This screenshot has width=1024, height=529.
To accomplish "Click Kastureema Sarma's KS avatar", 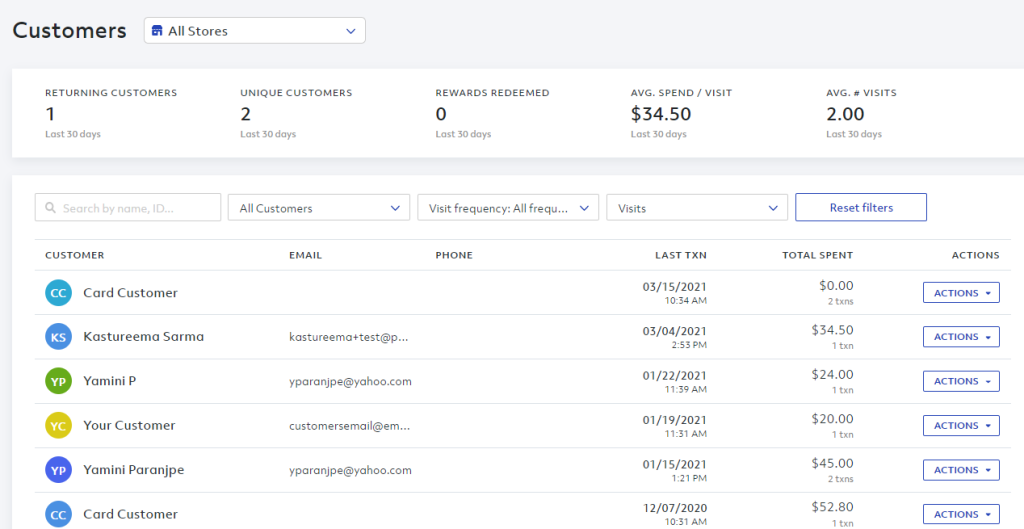I will pyautogui.click(x=58, y=337).
